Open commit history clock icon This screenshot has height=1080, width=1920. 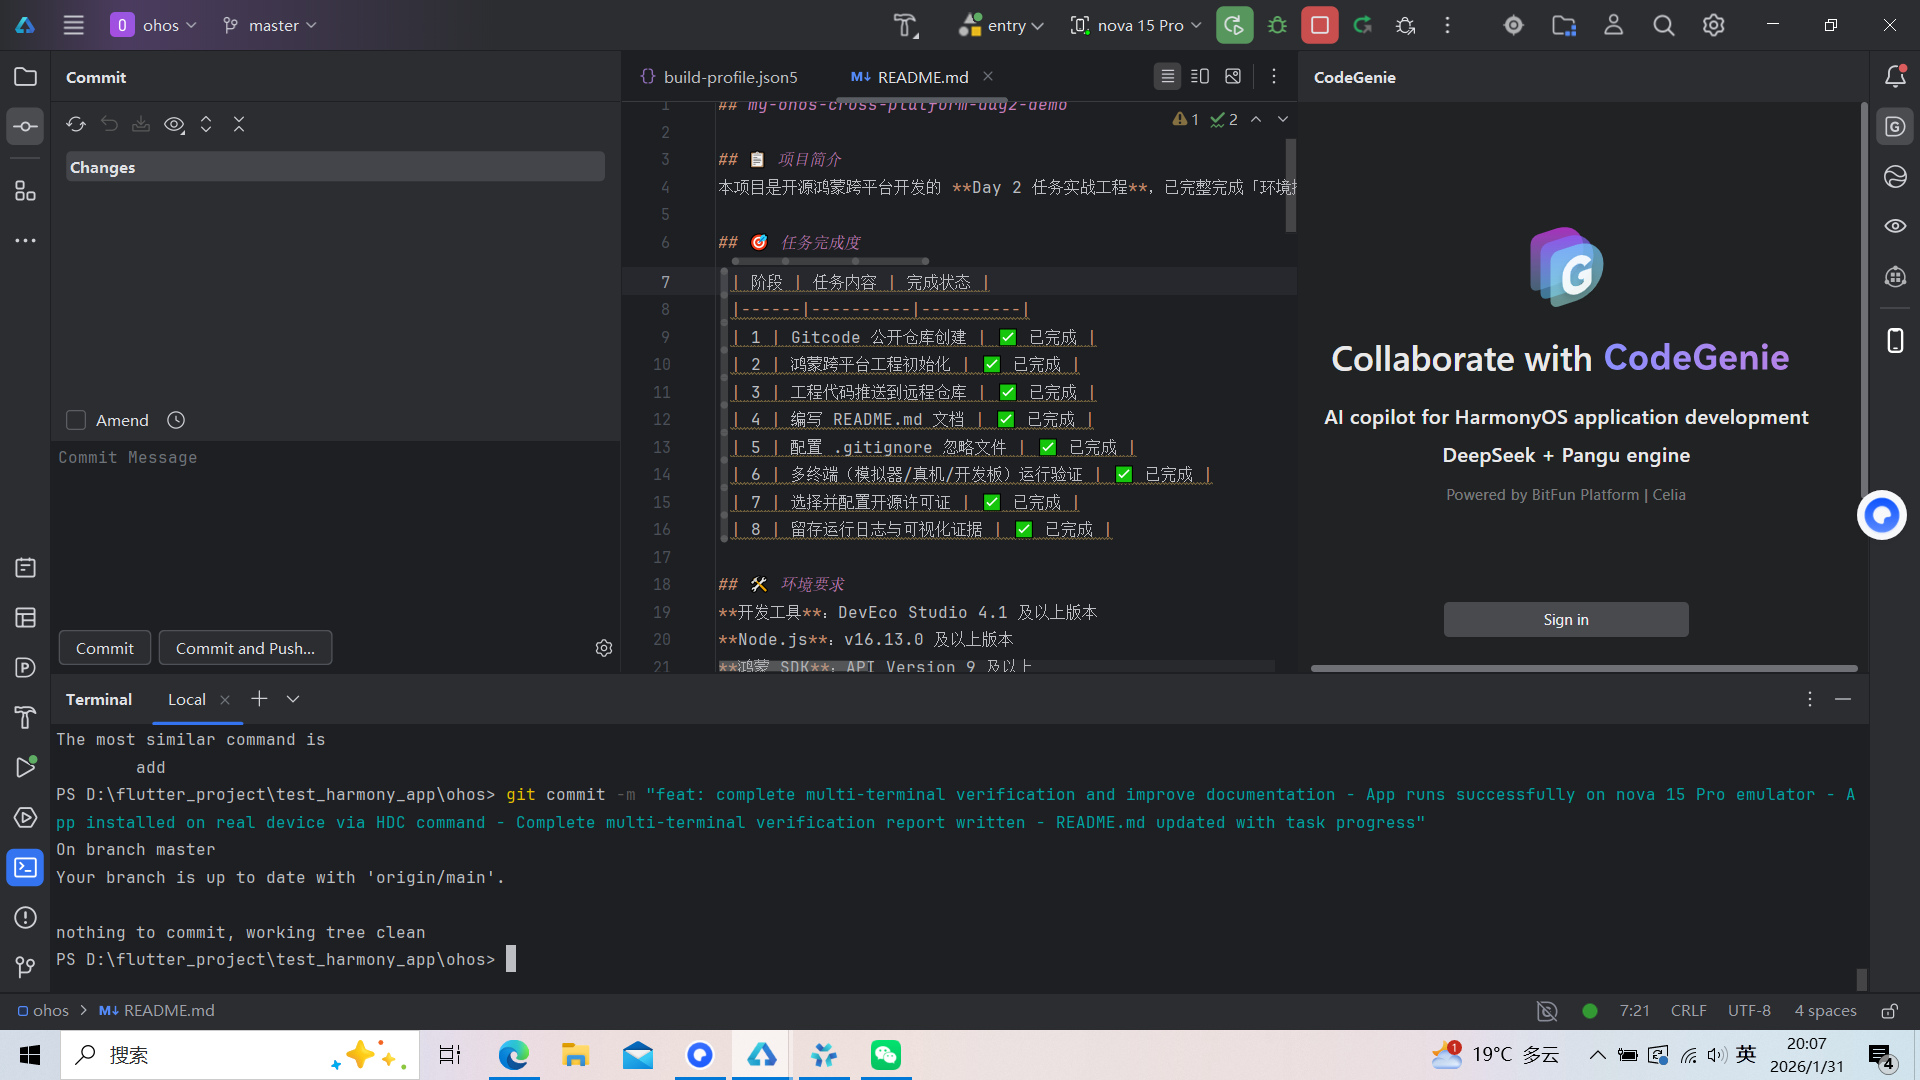(x=176, y=420)
